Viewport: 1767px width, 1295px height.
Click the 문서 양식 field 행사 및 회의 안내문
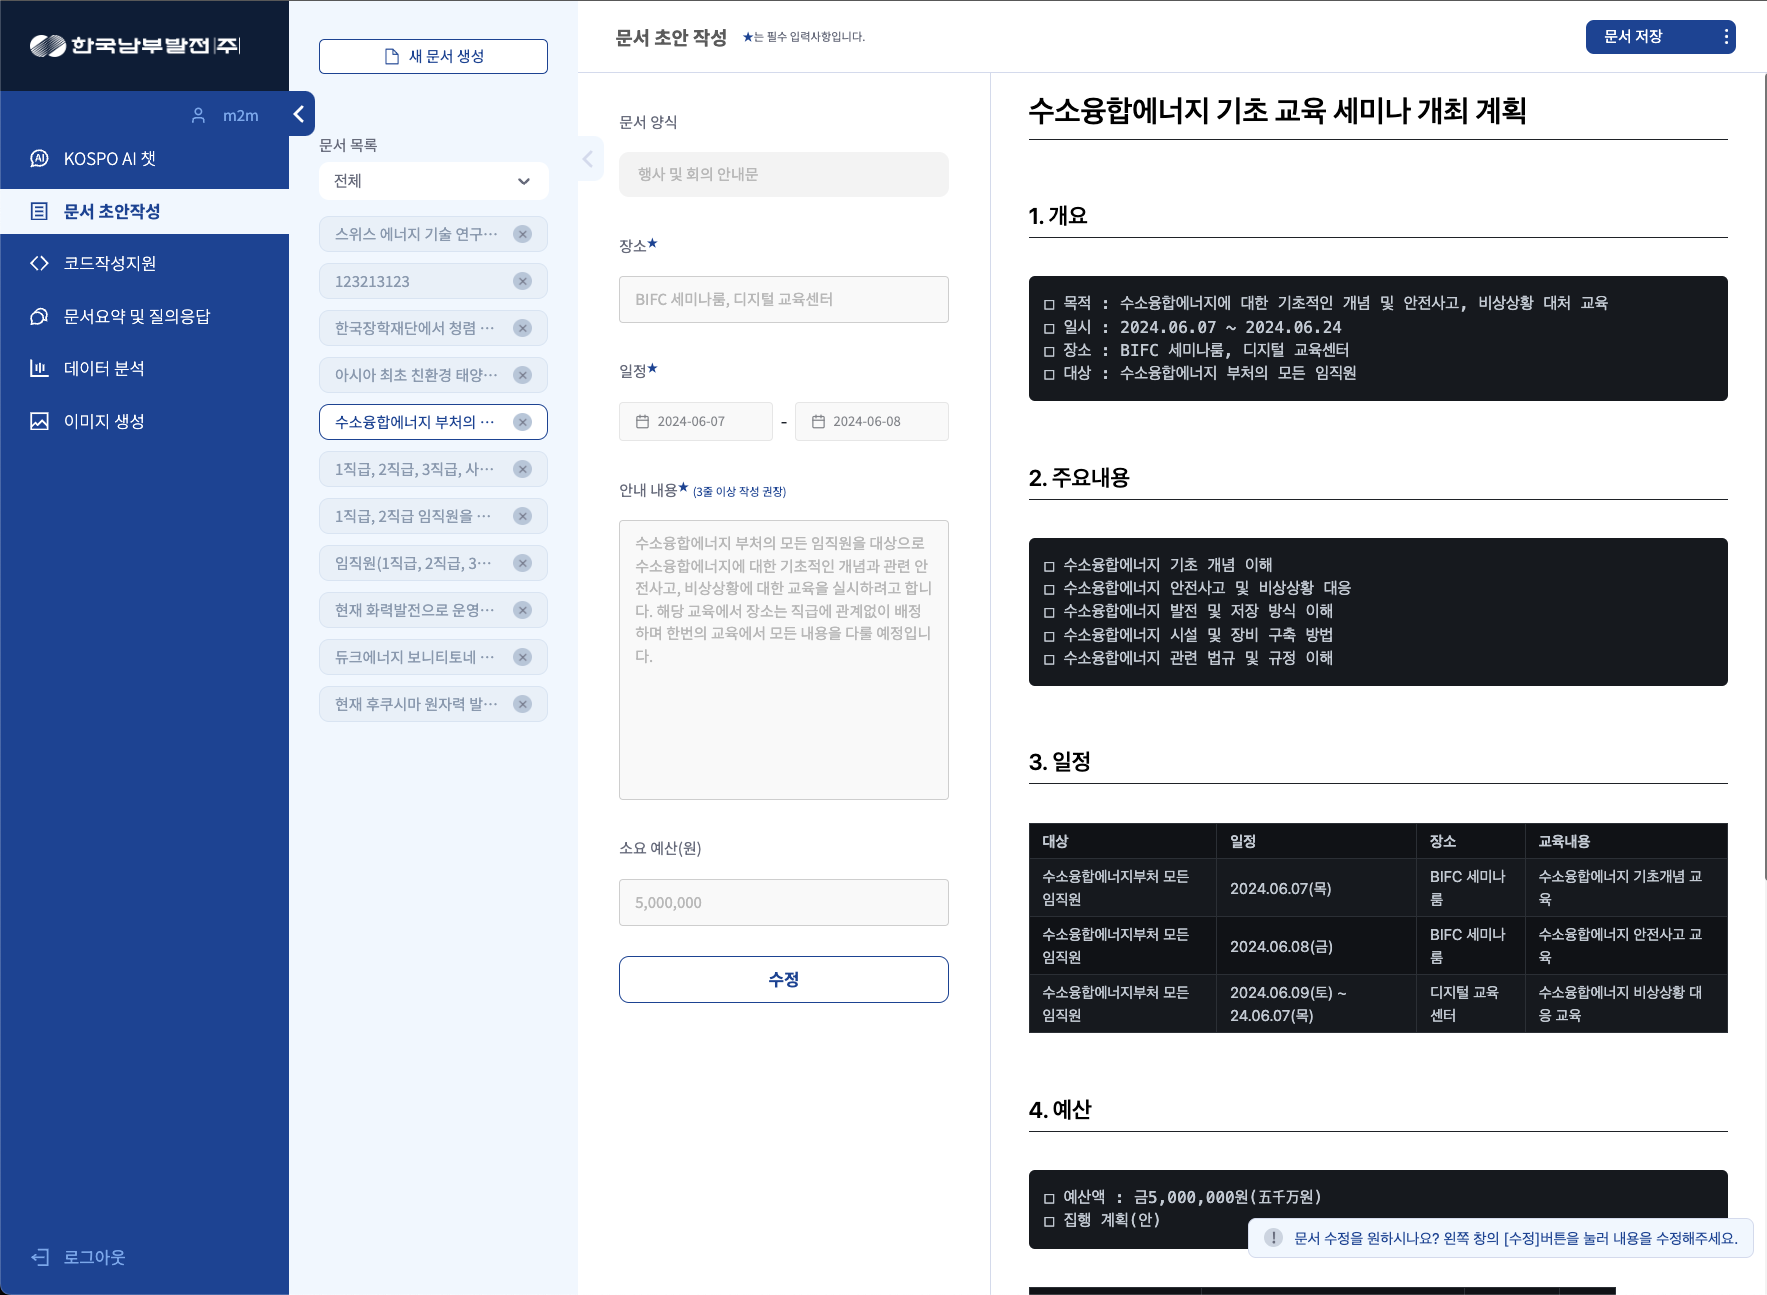point(783,174)
